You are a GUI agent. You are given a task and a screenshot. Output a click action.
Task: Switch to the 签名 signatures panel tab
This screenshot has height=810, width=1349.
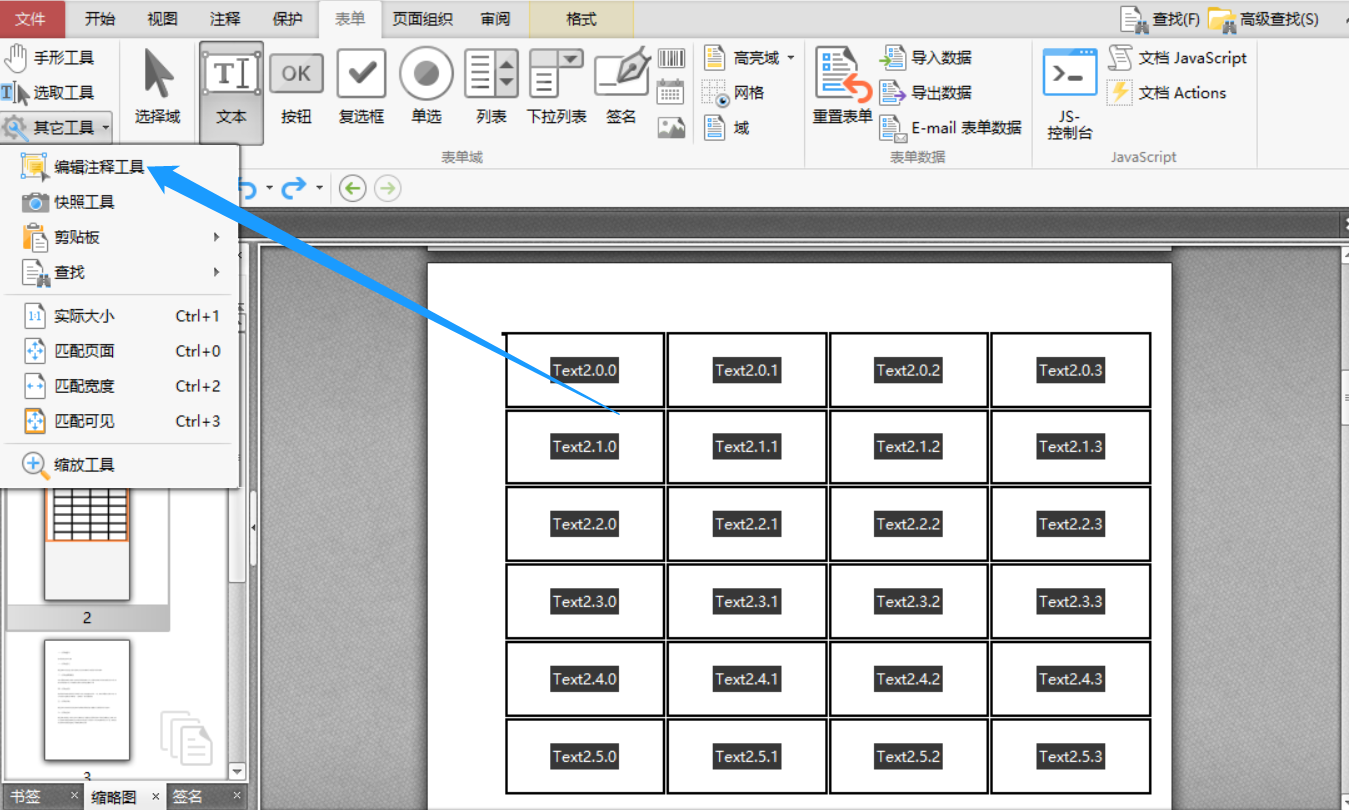click(x=187, y=797)
